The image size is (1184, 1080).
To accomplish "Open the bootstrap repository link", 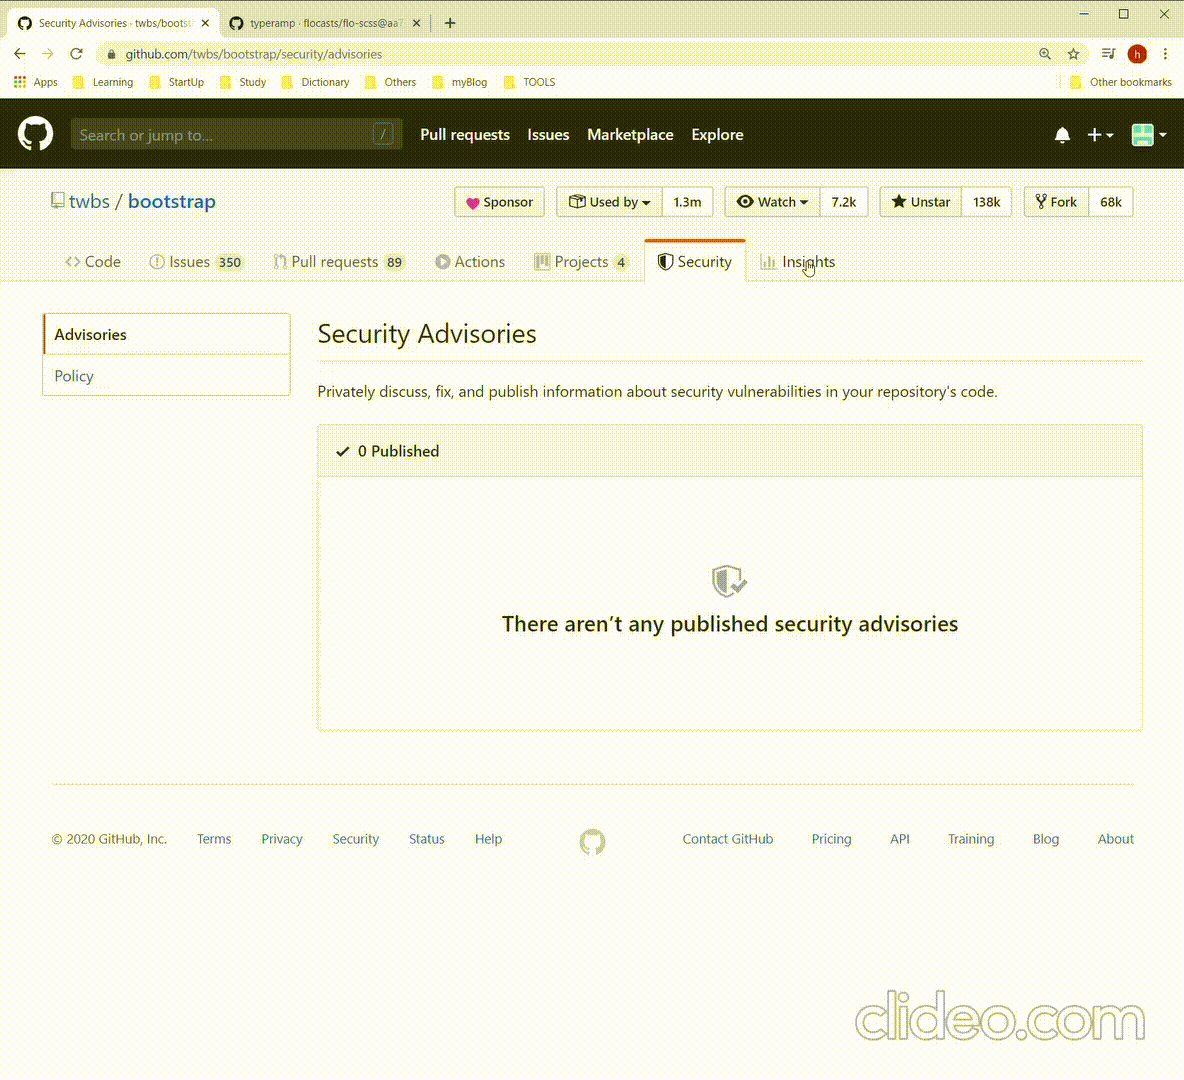I will point(171,202).
